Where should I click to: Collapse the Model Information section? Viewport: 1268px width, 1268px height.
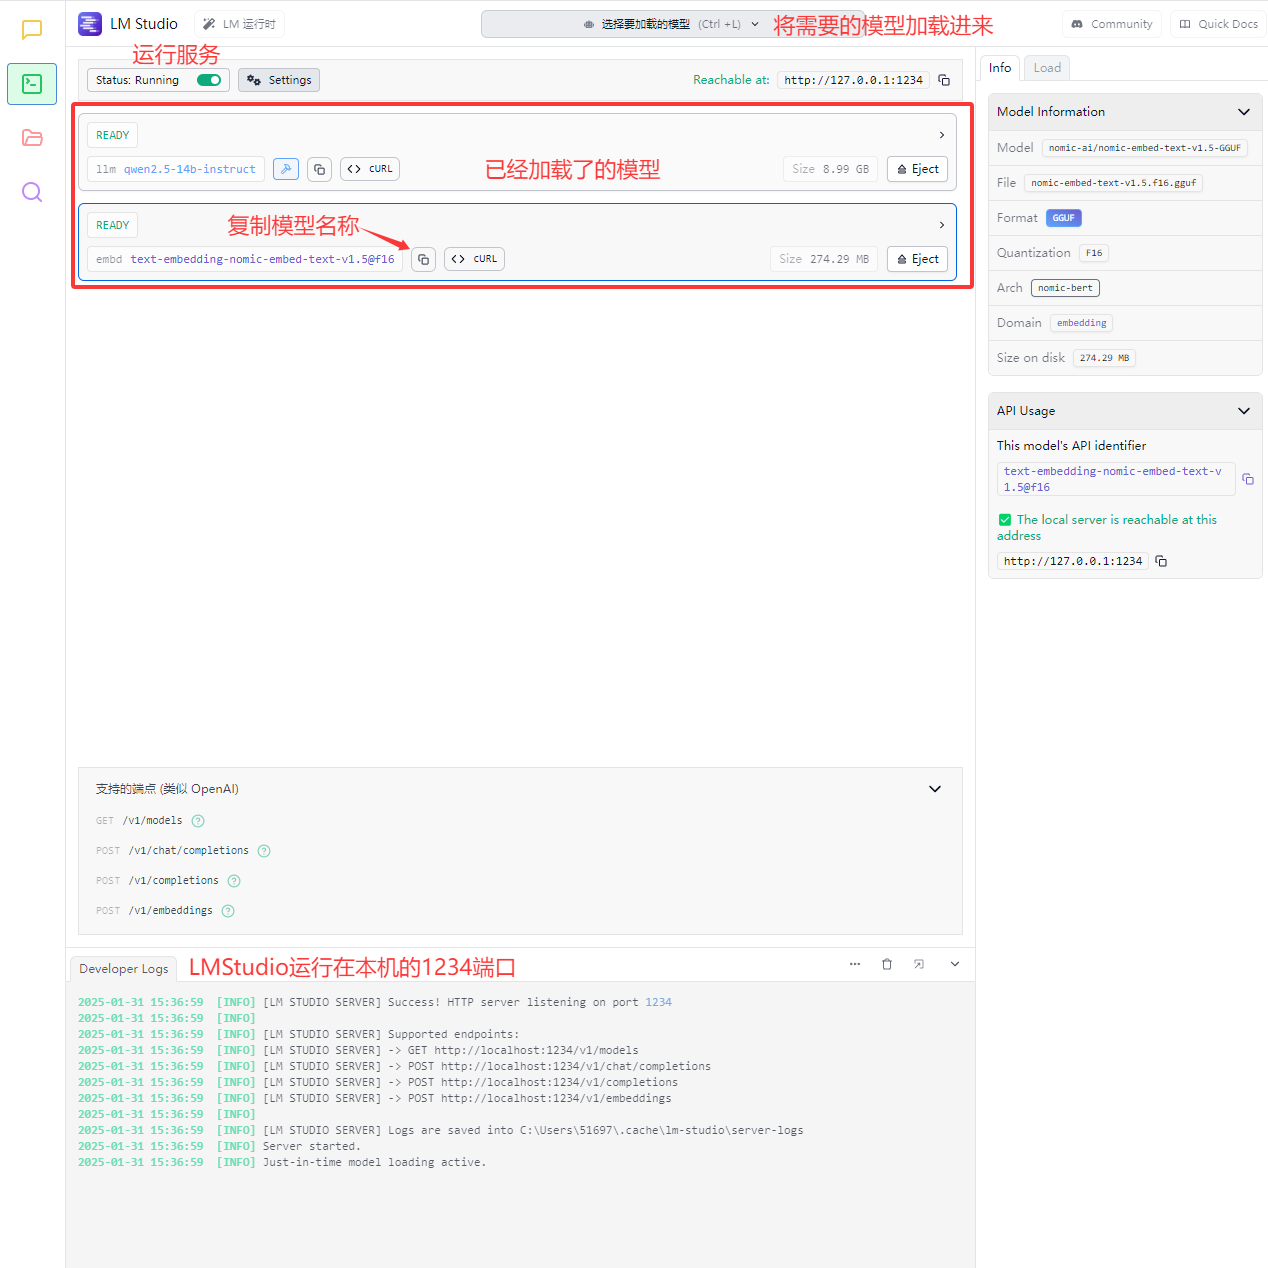point(1243,112)
